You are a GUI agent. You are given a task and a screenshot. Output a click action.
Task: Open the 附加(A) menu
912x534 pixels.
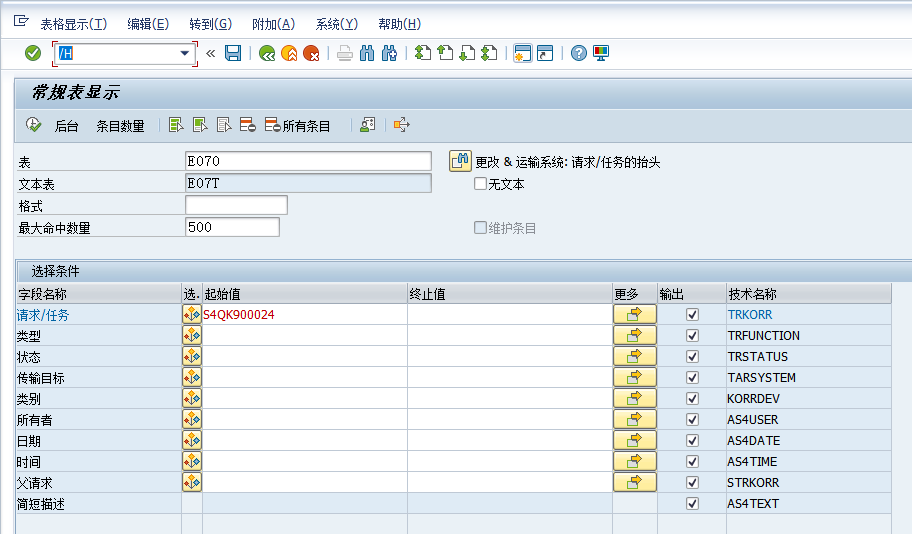(x=273, y=24)
